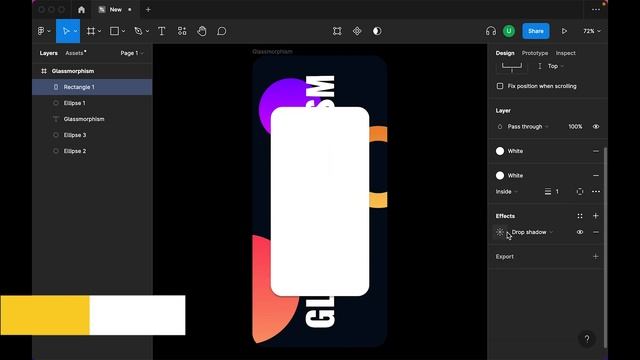Select the Comment tool

click(x=222, y=31)
